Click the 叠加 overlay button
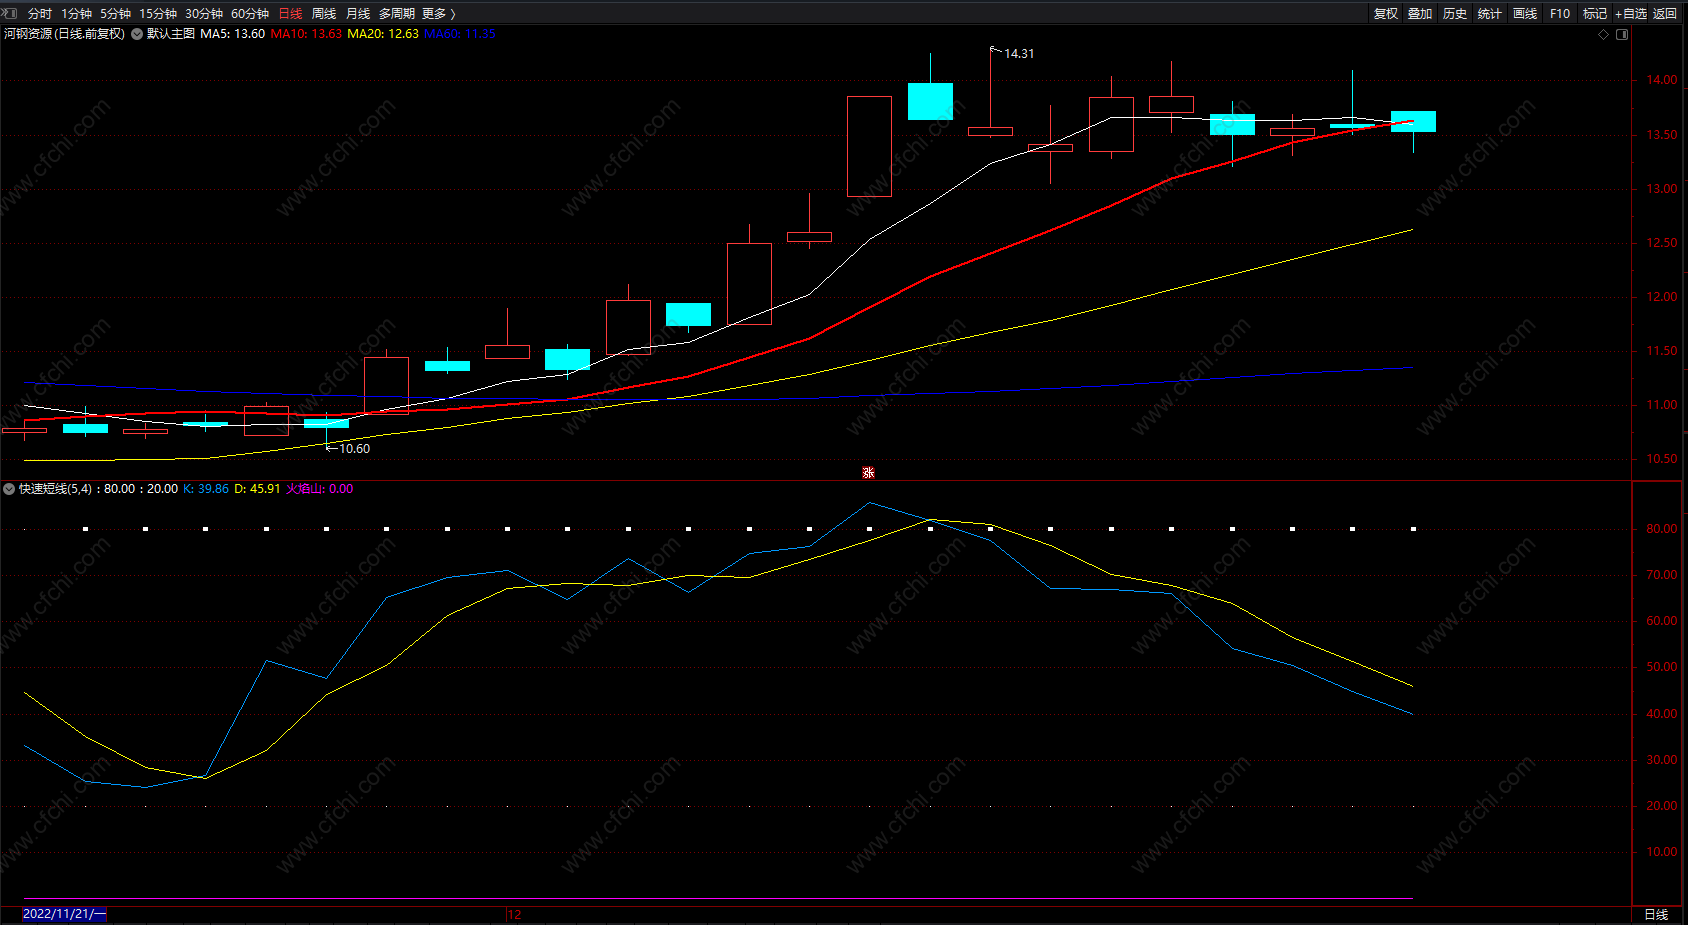 coord(1420,14)
